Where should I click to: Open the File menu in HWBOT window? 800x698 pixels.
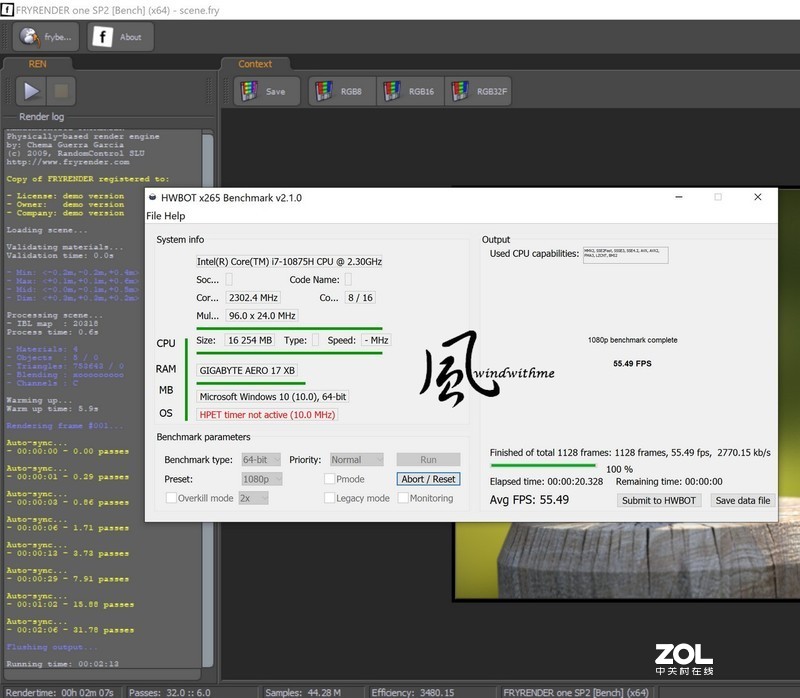[x=154, y=216]
